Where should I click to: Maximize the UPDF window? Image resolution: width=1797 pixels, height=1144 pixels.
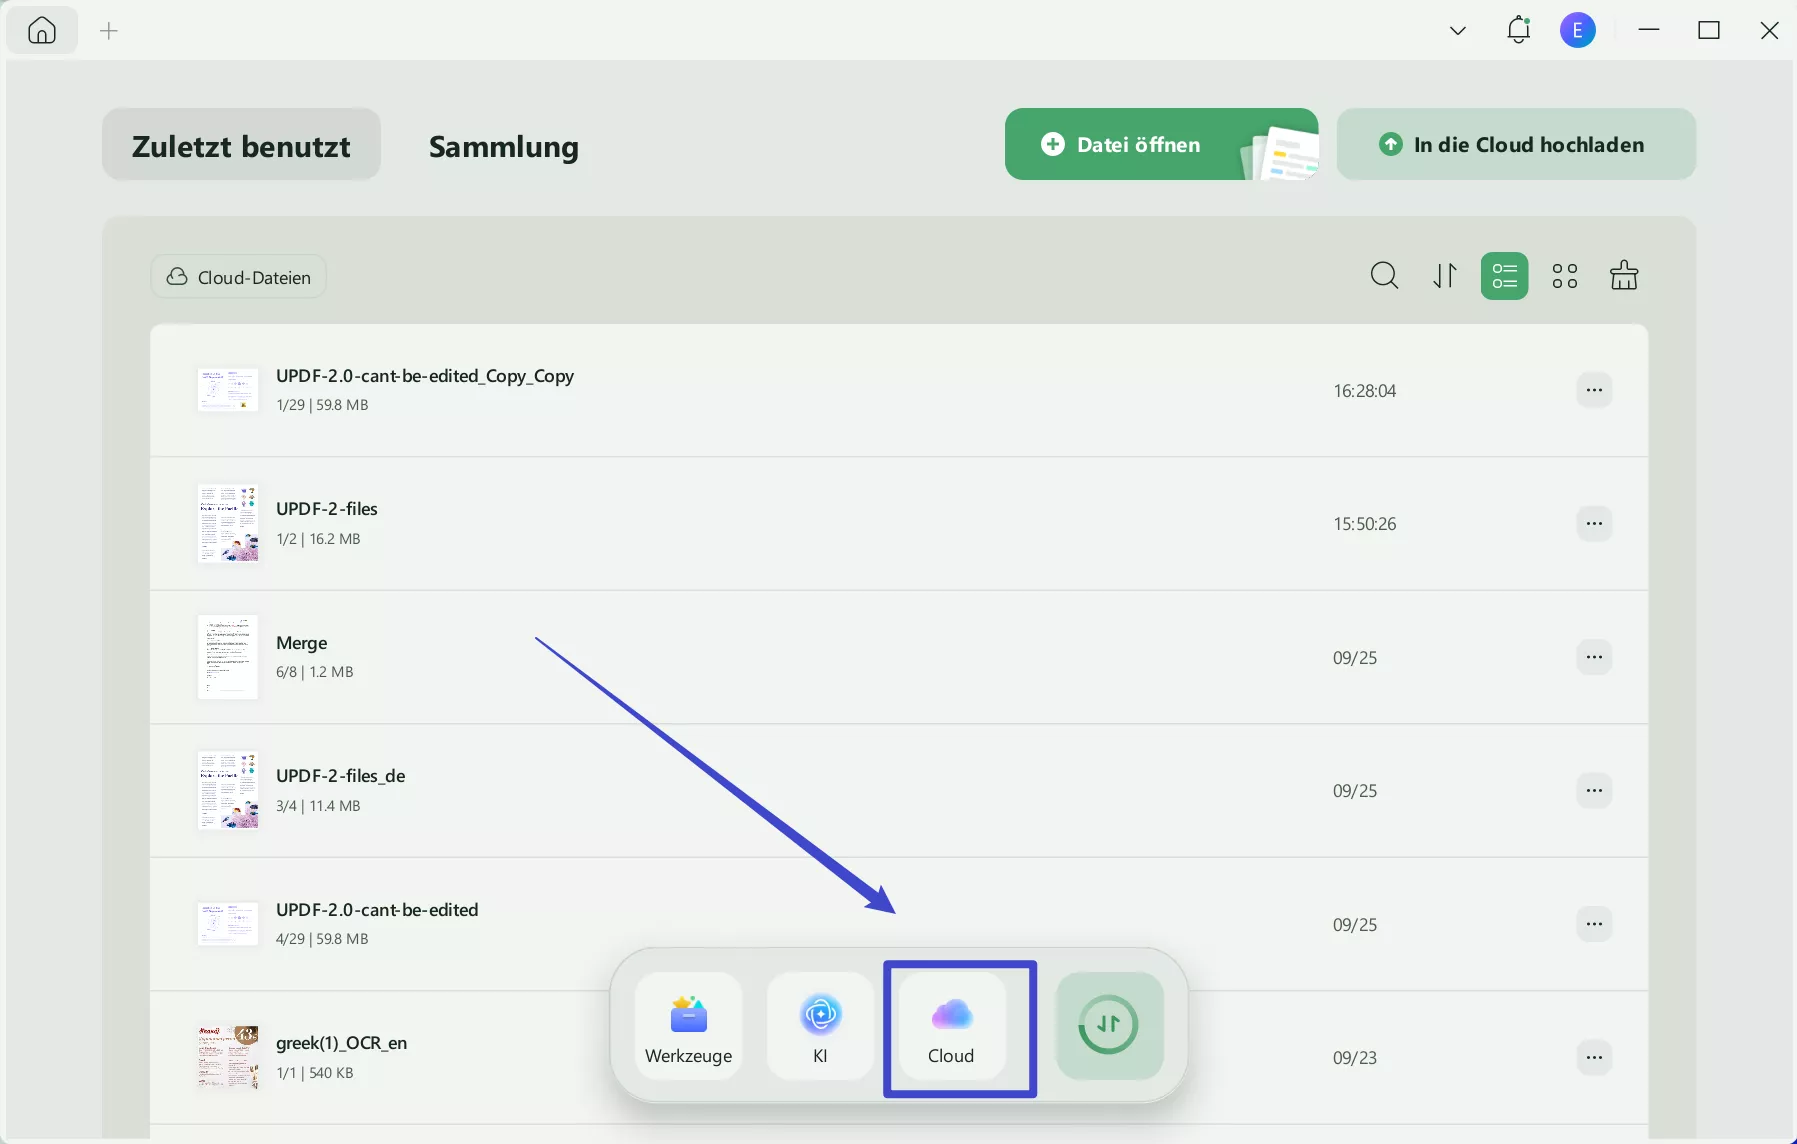[1709, 31]
